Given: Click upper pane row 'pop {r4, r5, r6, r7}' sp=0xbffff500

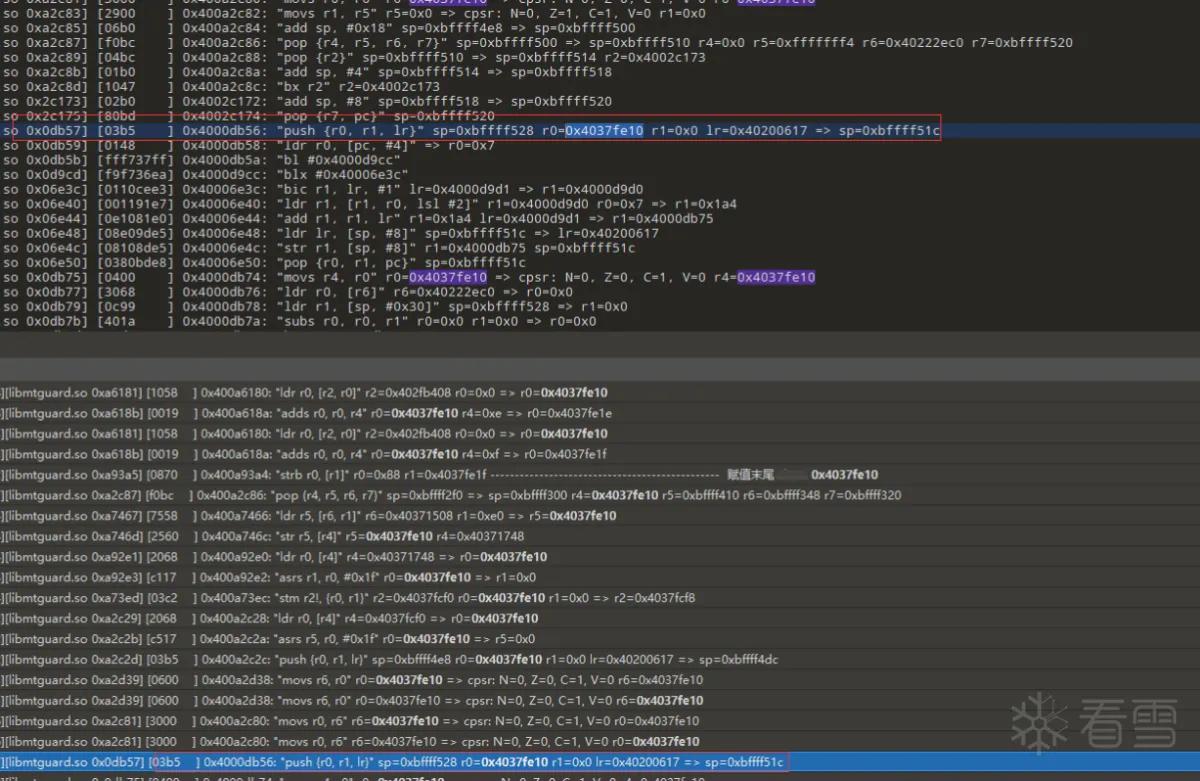Looking at the screenshot, I should 538,44.
